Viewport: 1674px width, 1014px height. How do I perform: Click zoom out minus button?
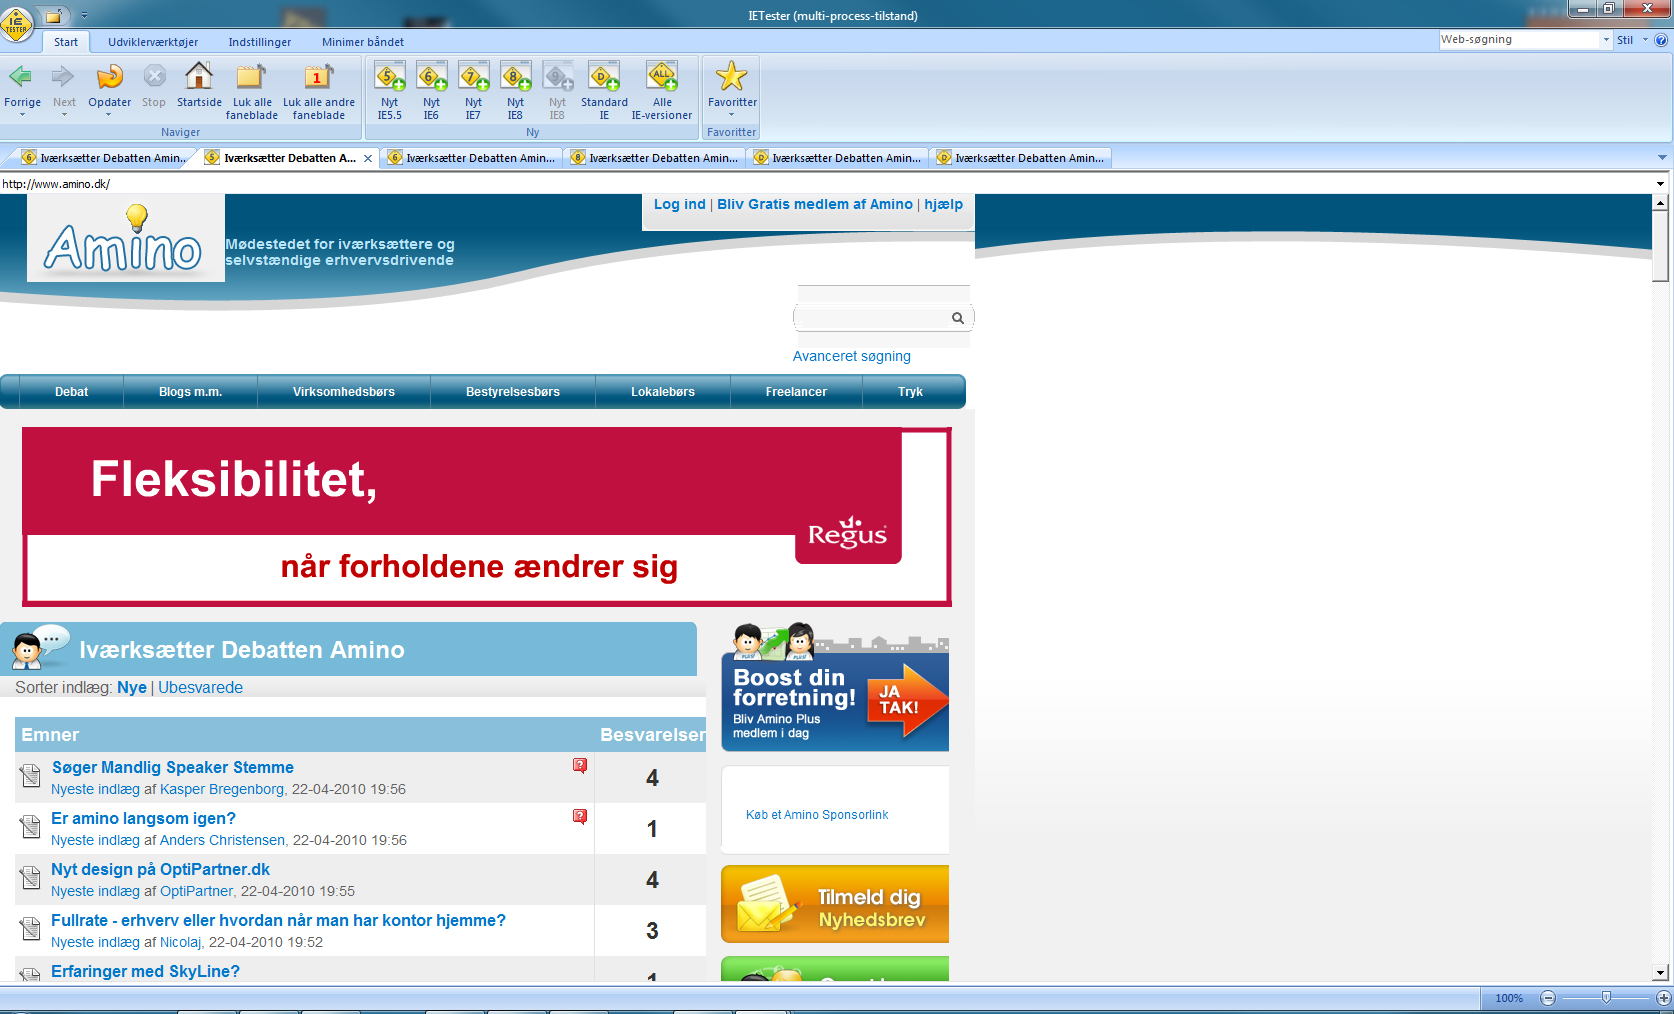(1548, 998)
